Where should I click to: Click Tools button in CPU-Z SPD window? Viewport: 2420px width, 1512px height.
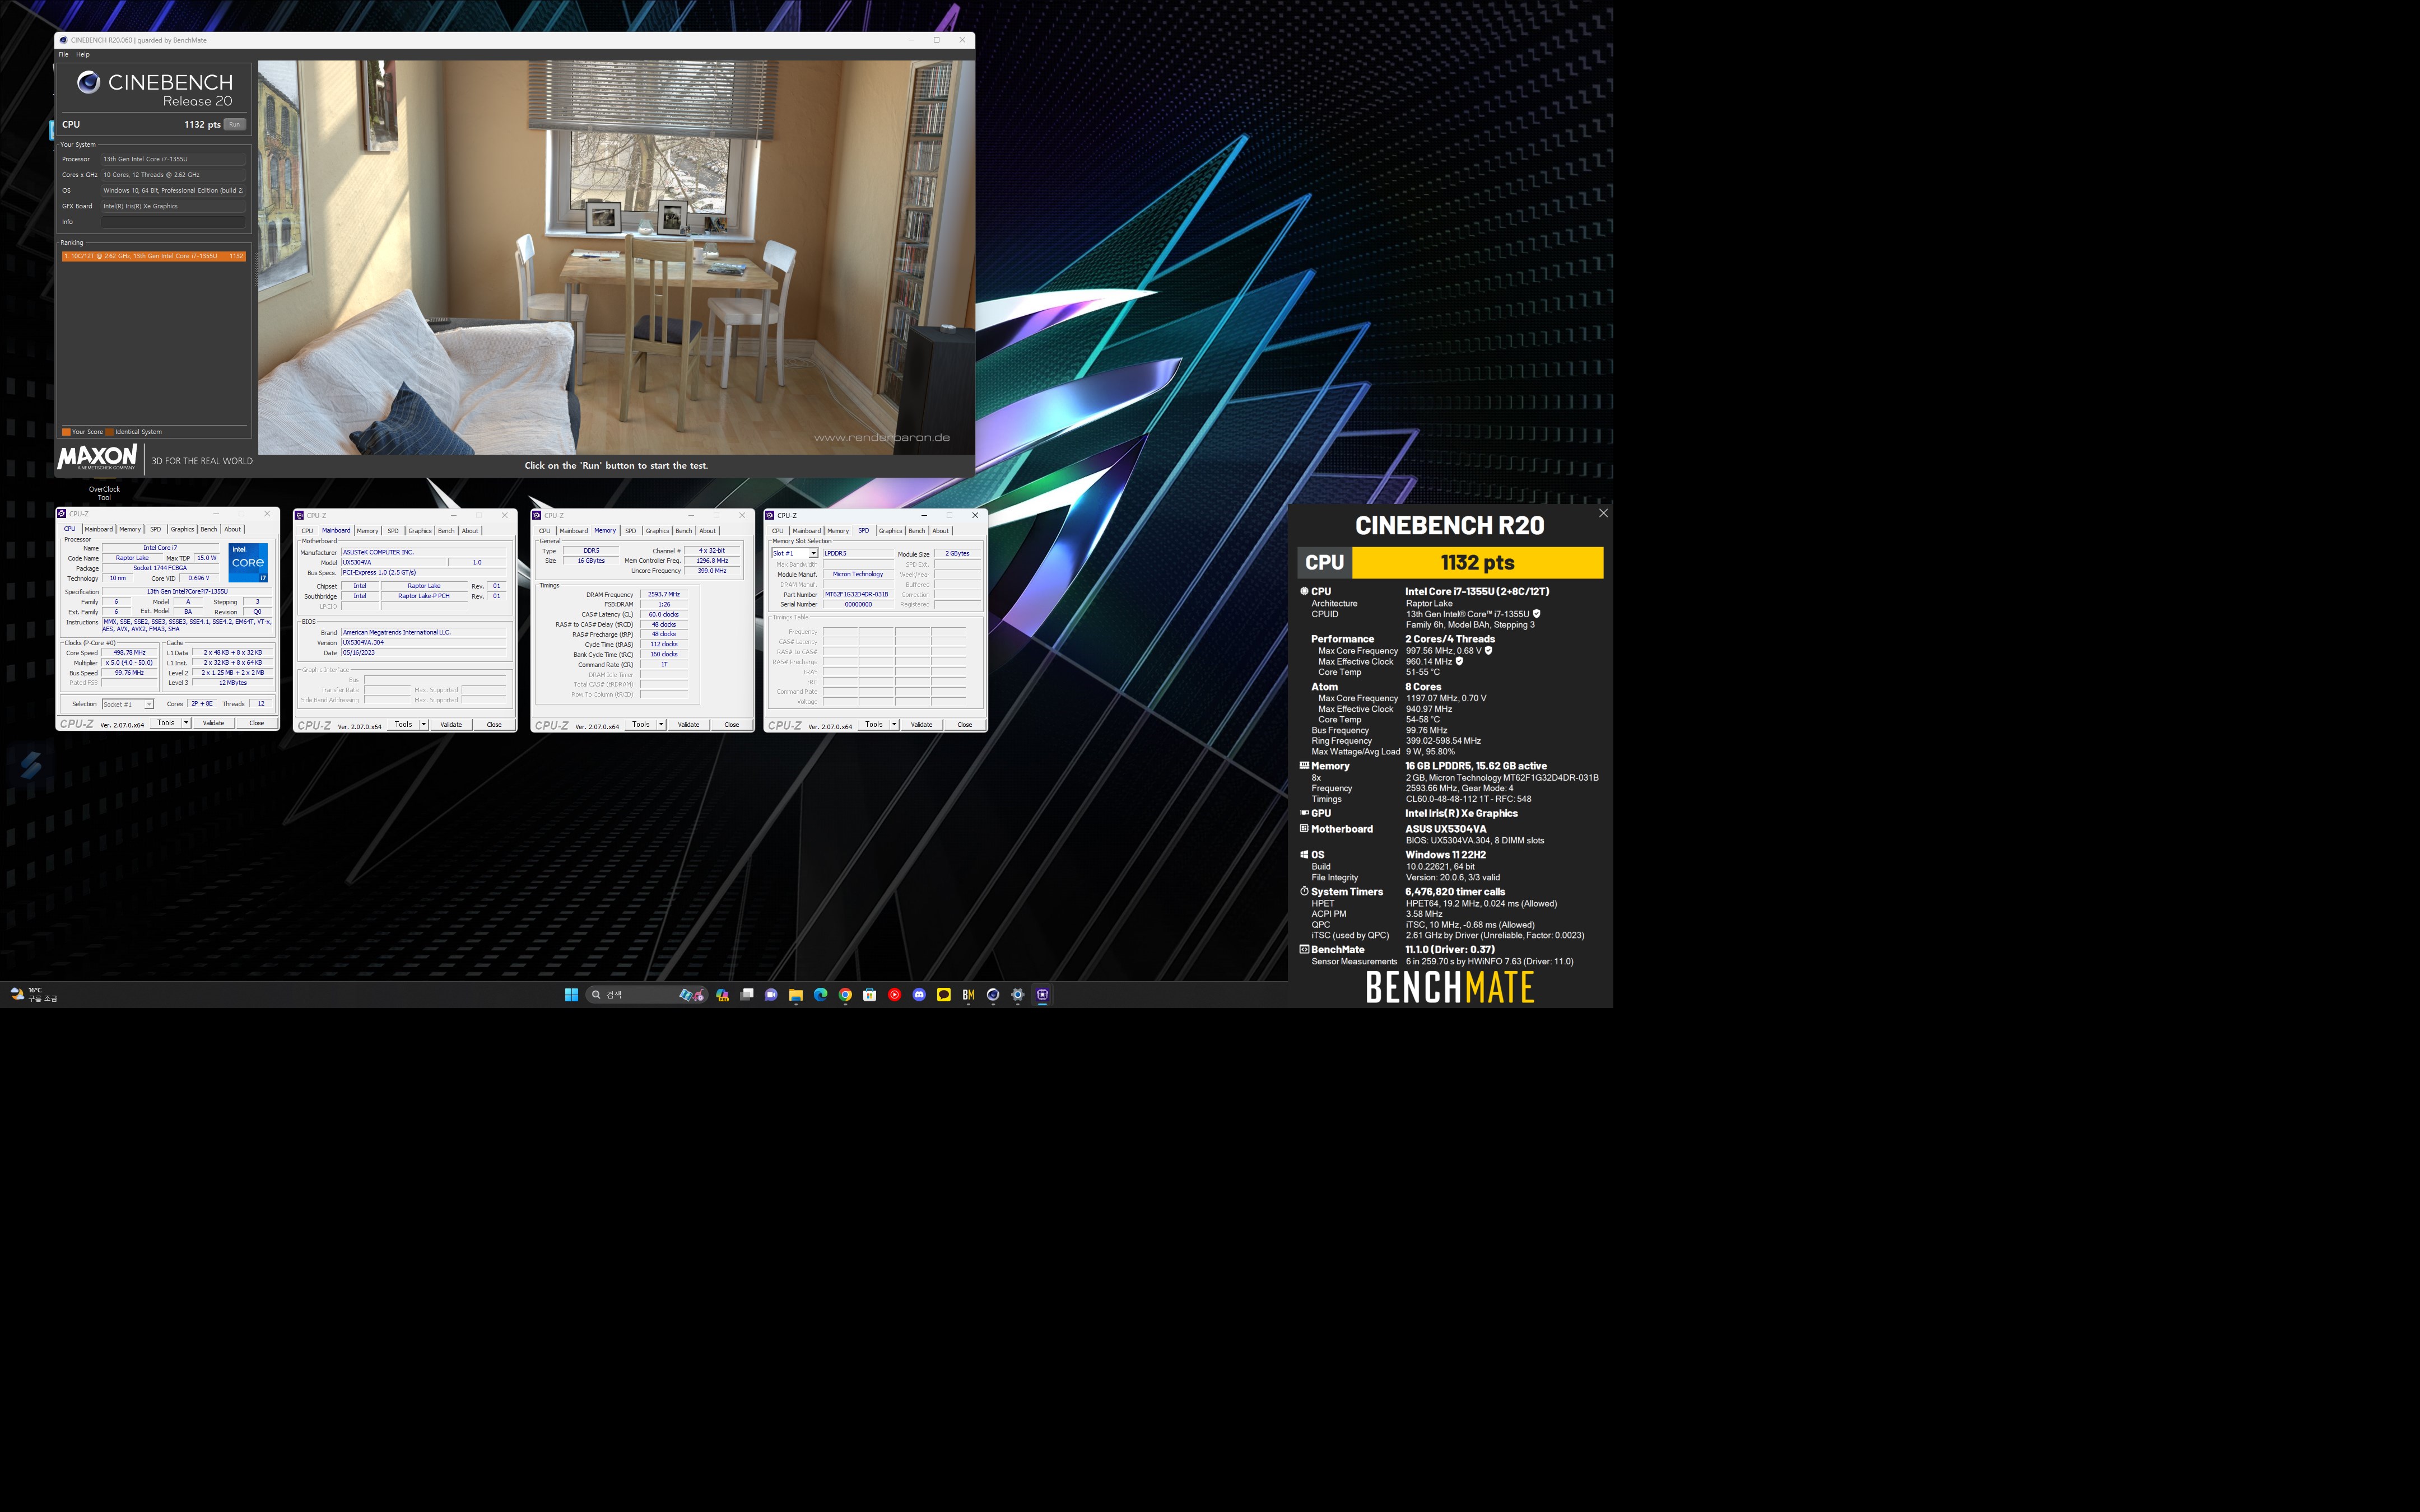click(x=874, y=724)
